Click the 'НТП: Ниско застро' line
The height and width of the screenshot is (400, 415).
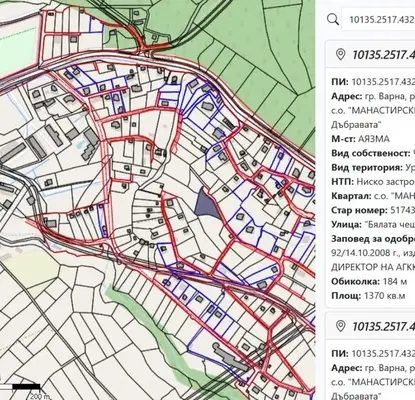click(373, 182)
